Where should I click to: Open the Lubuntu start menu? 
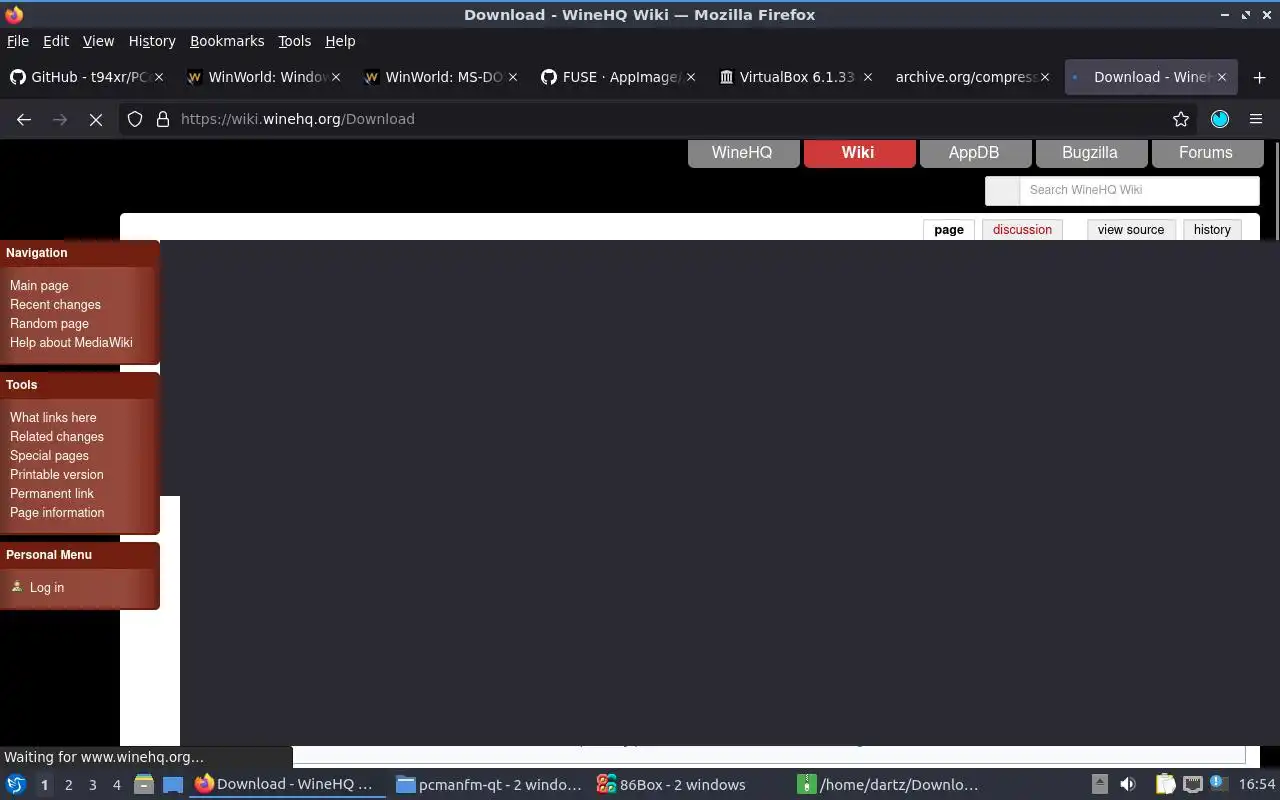16,785
